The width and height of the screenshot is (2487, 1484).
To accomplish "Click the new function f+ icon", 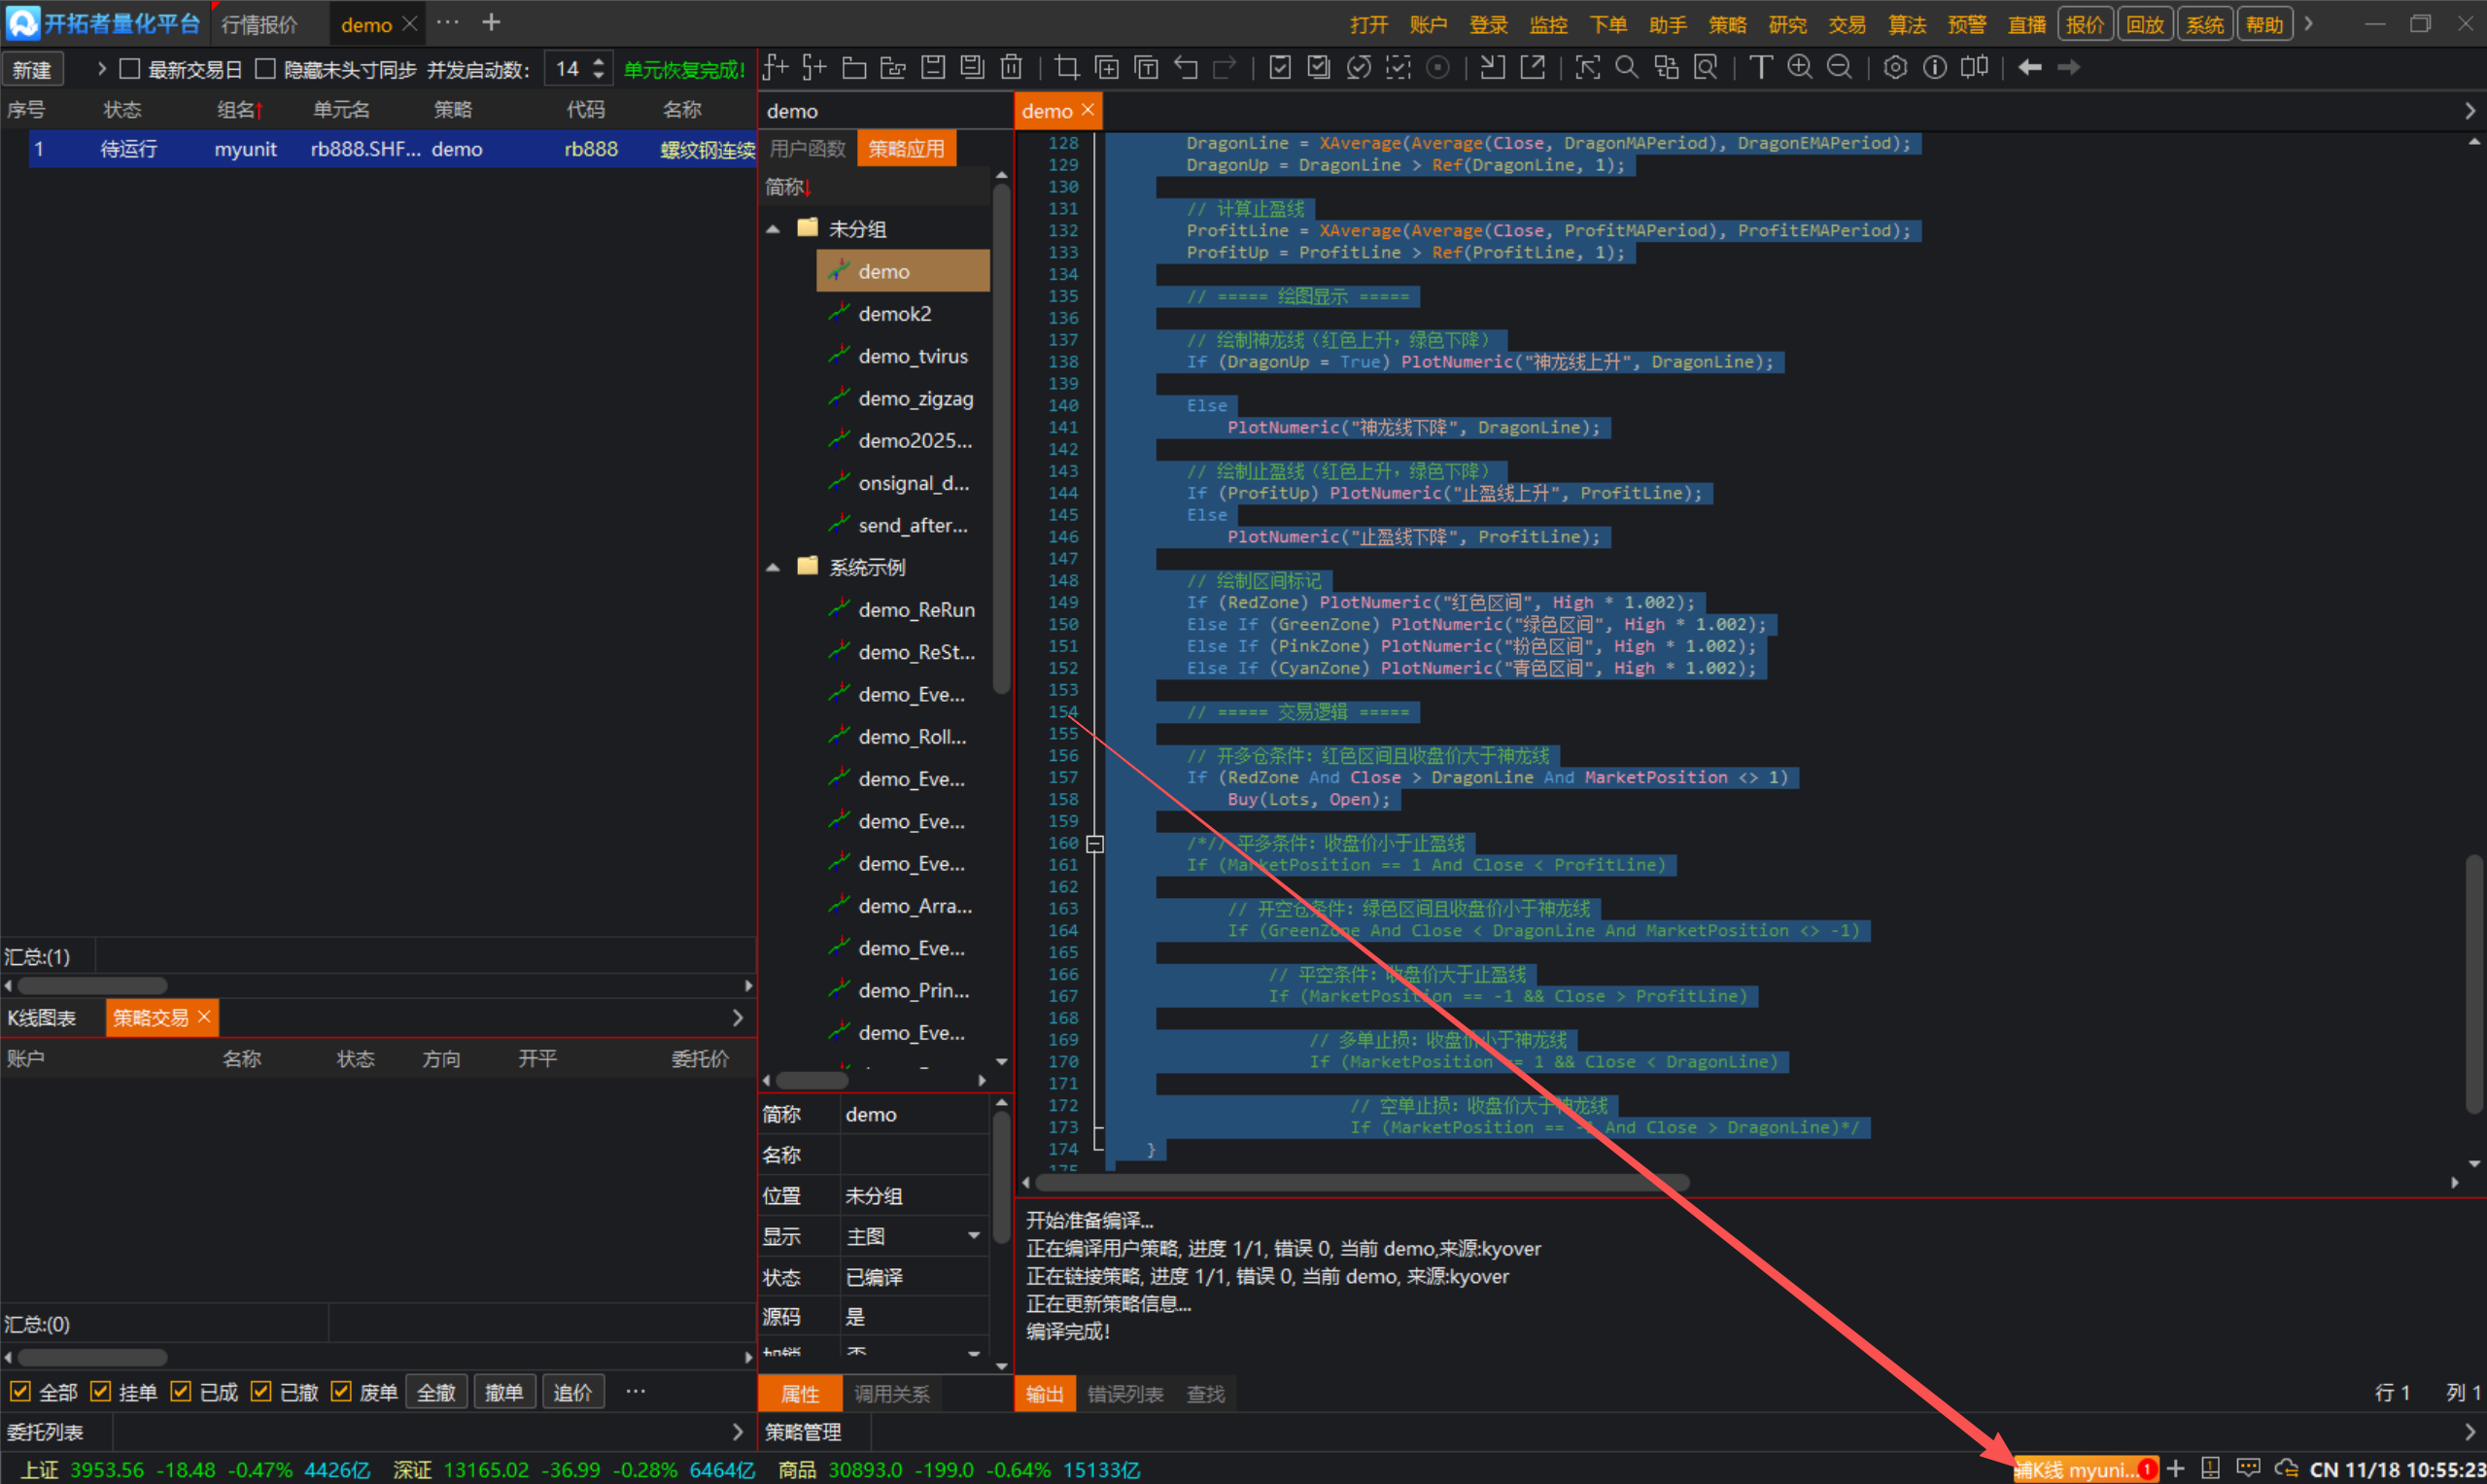I will tap(776, 67).
